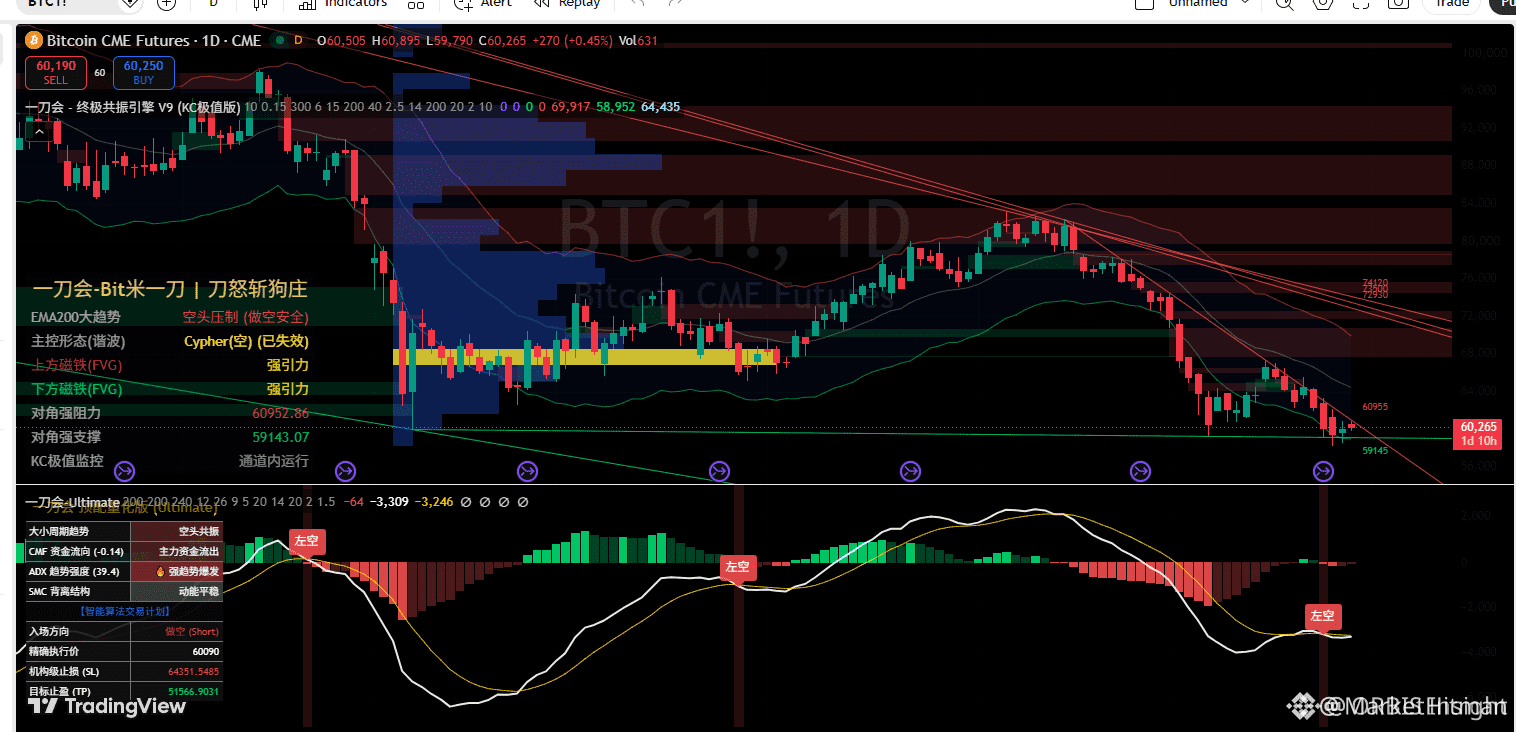Click the 主控形态(谐波) row label
The width and height of the screenshot is (1516, 732).
click(78, 341)
